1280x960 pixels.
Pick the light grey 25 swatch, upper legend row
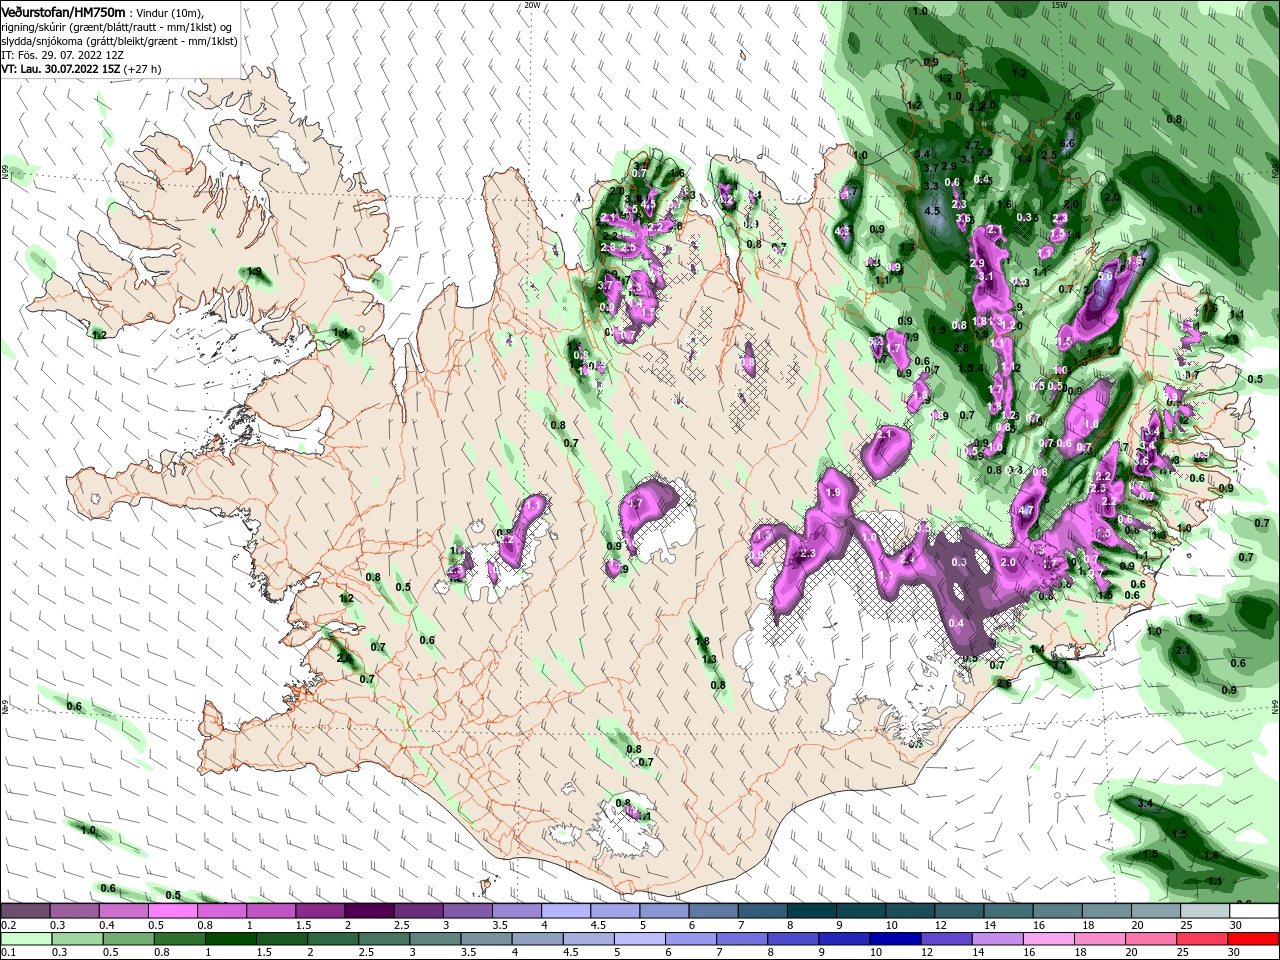[1203, 911]
